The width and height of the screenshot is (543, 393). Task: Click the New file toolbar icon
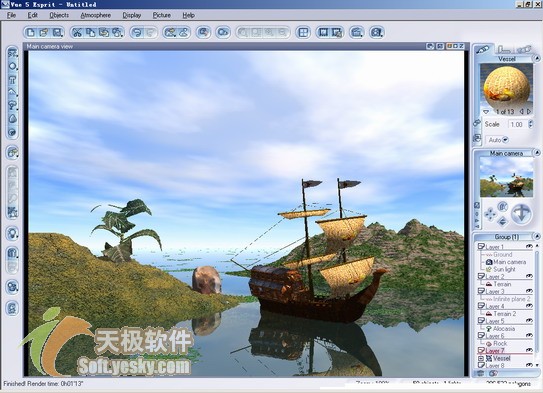click(31, 33)
